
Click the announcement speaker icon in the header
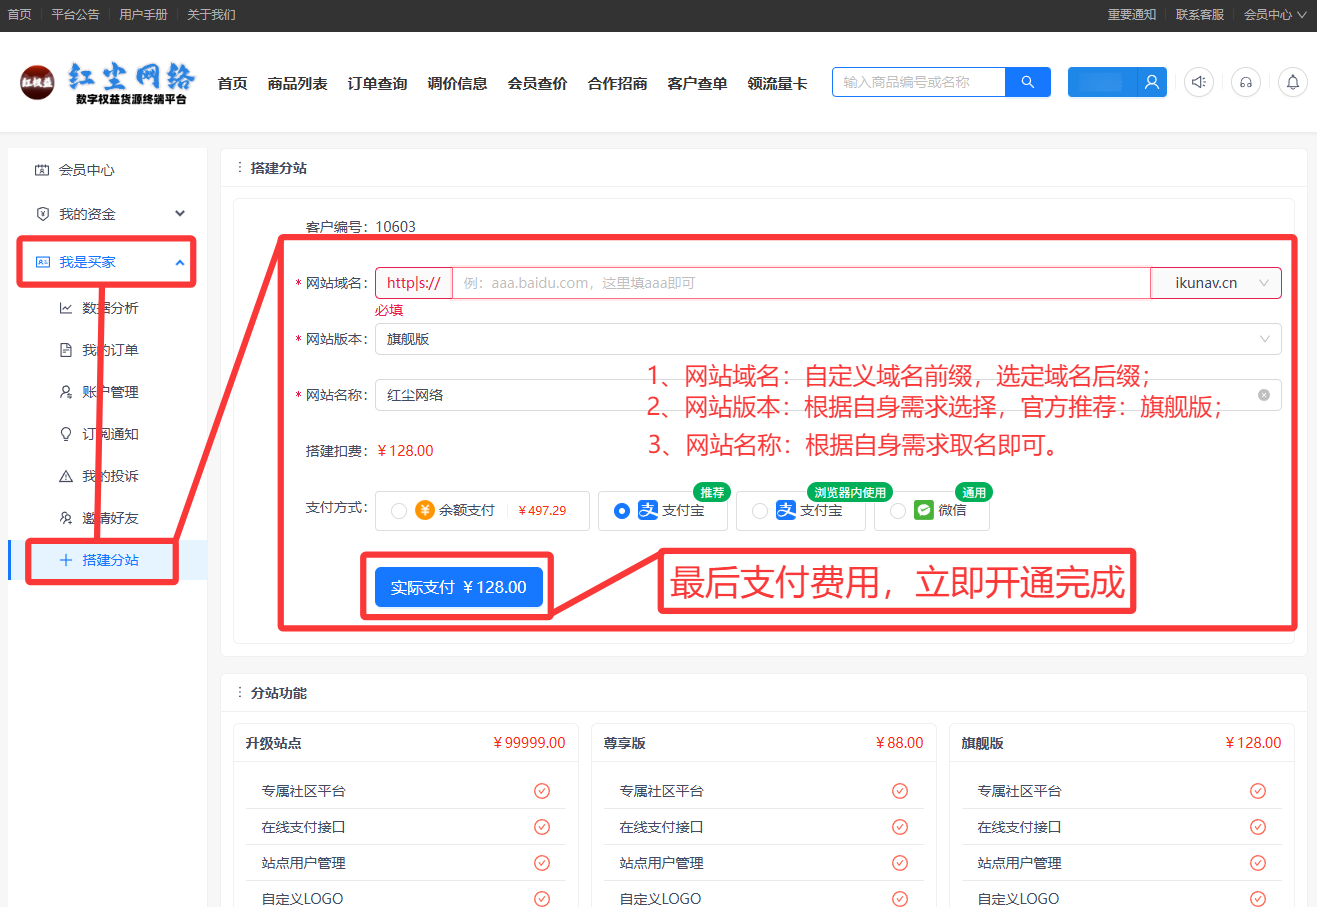coord(1198,82)
